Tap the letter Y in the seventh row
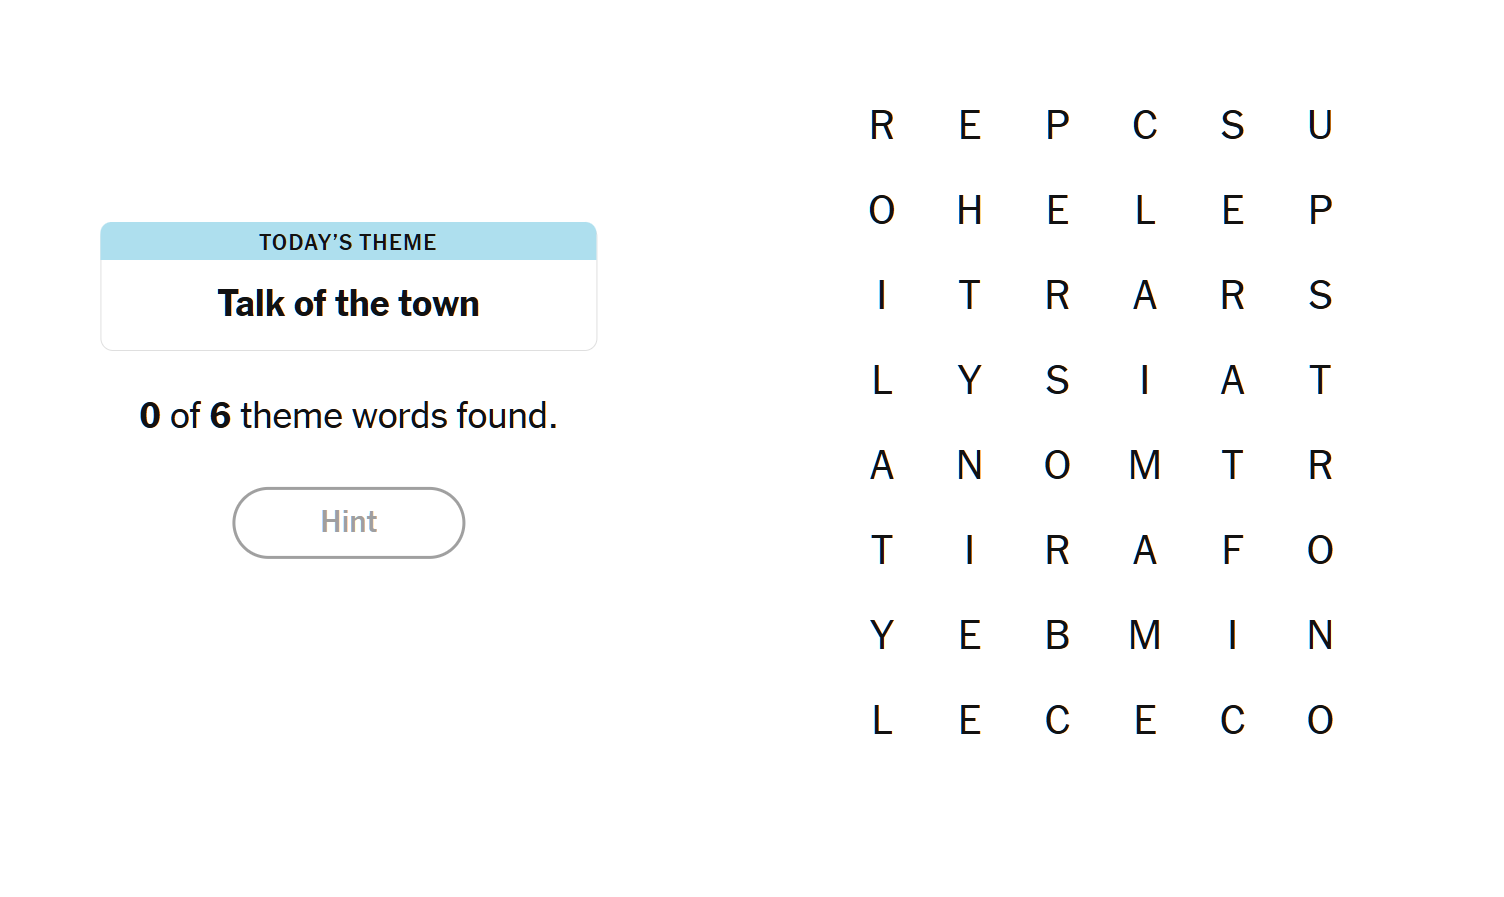Viewport: 1504px width, 897px height. (881, 635)
